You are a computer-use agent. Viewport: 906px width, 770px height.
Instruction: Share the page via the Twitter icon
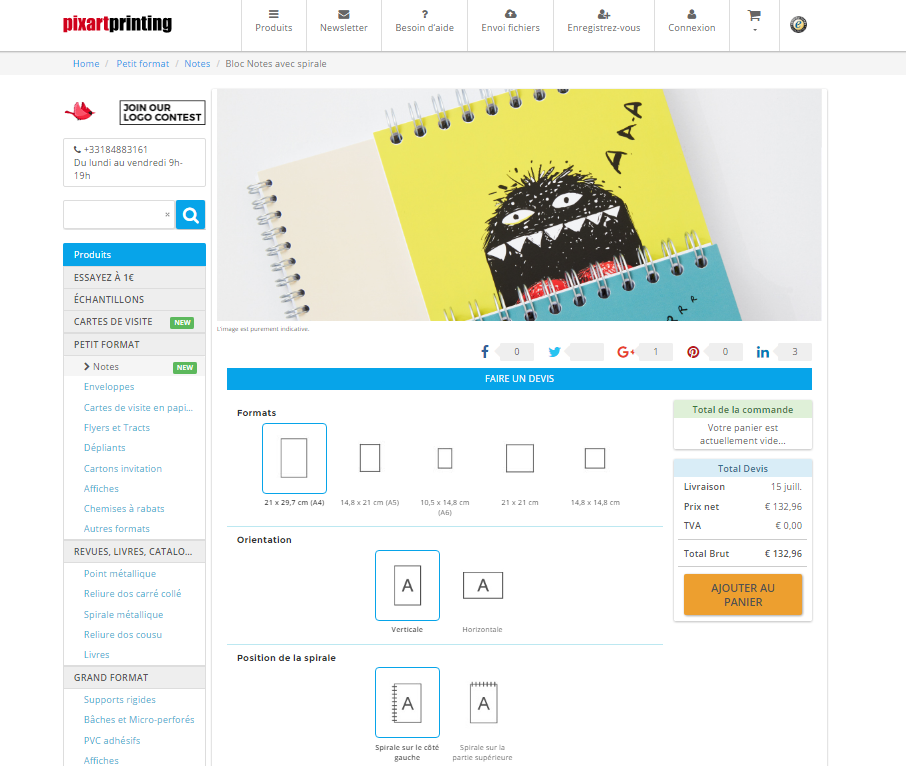point(554,351)
